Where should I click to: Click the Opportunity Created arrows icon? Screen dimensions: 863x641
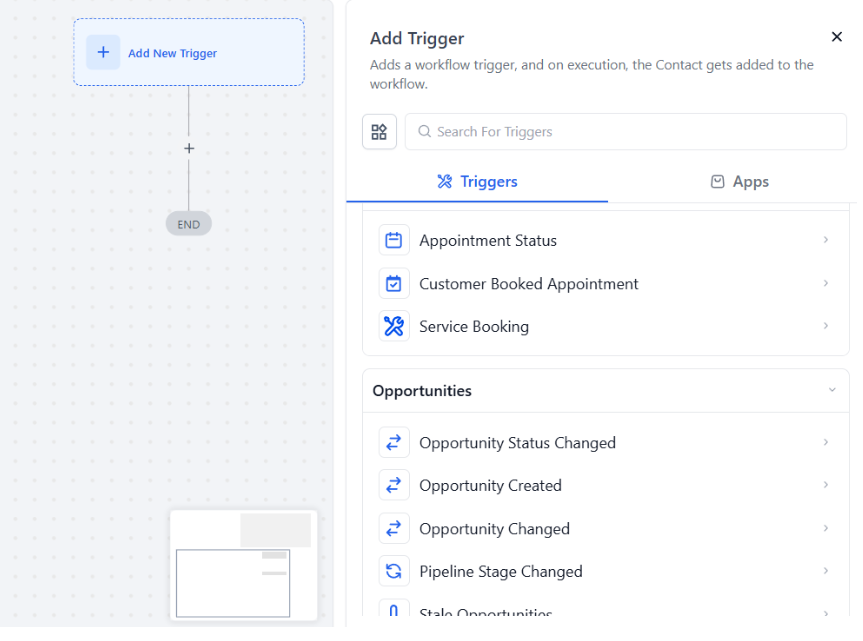[394, 485]
